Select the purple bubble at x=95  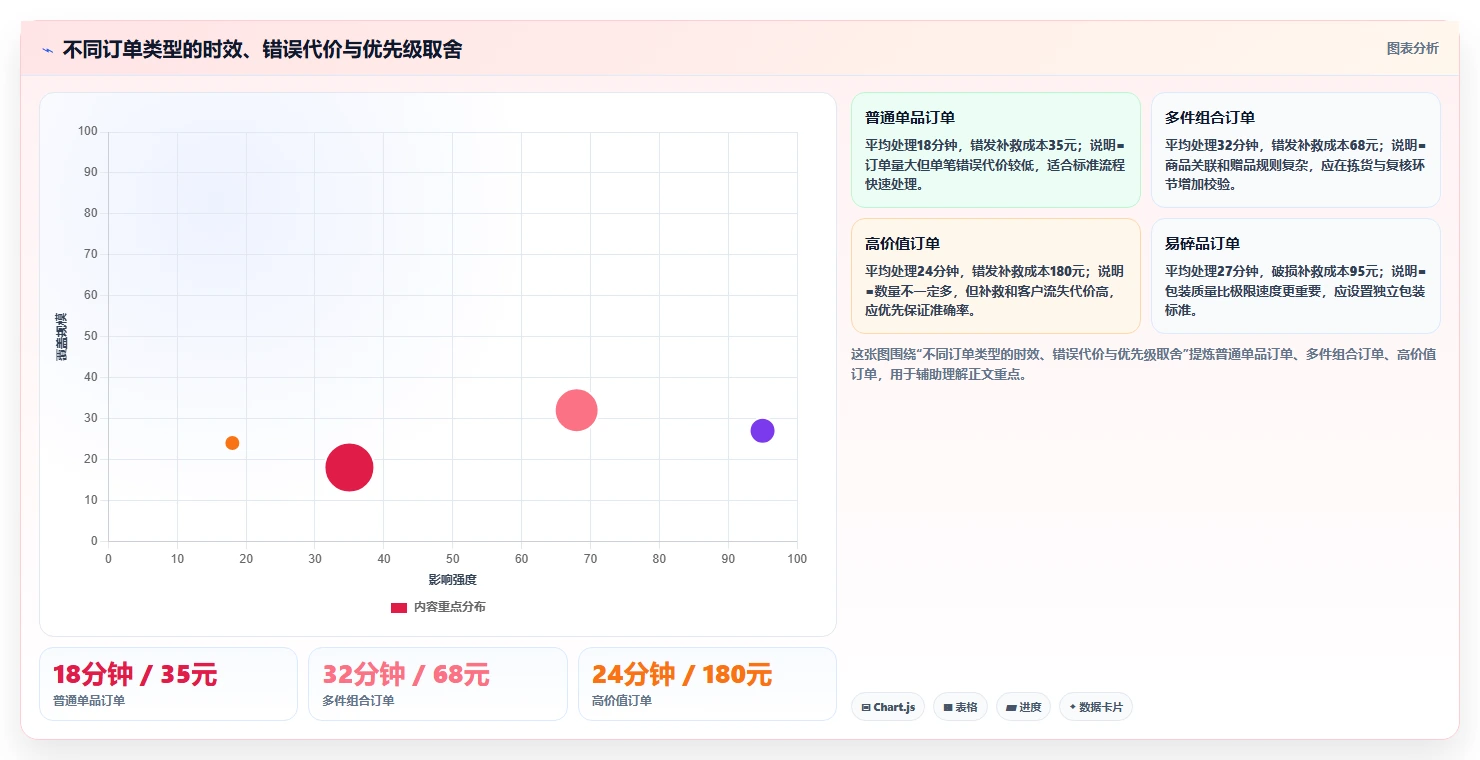(762, 431)
